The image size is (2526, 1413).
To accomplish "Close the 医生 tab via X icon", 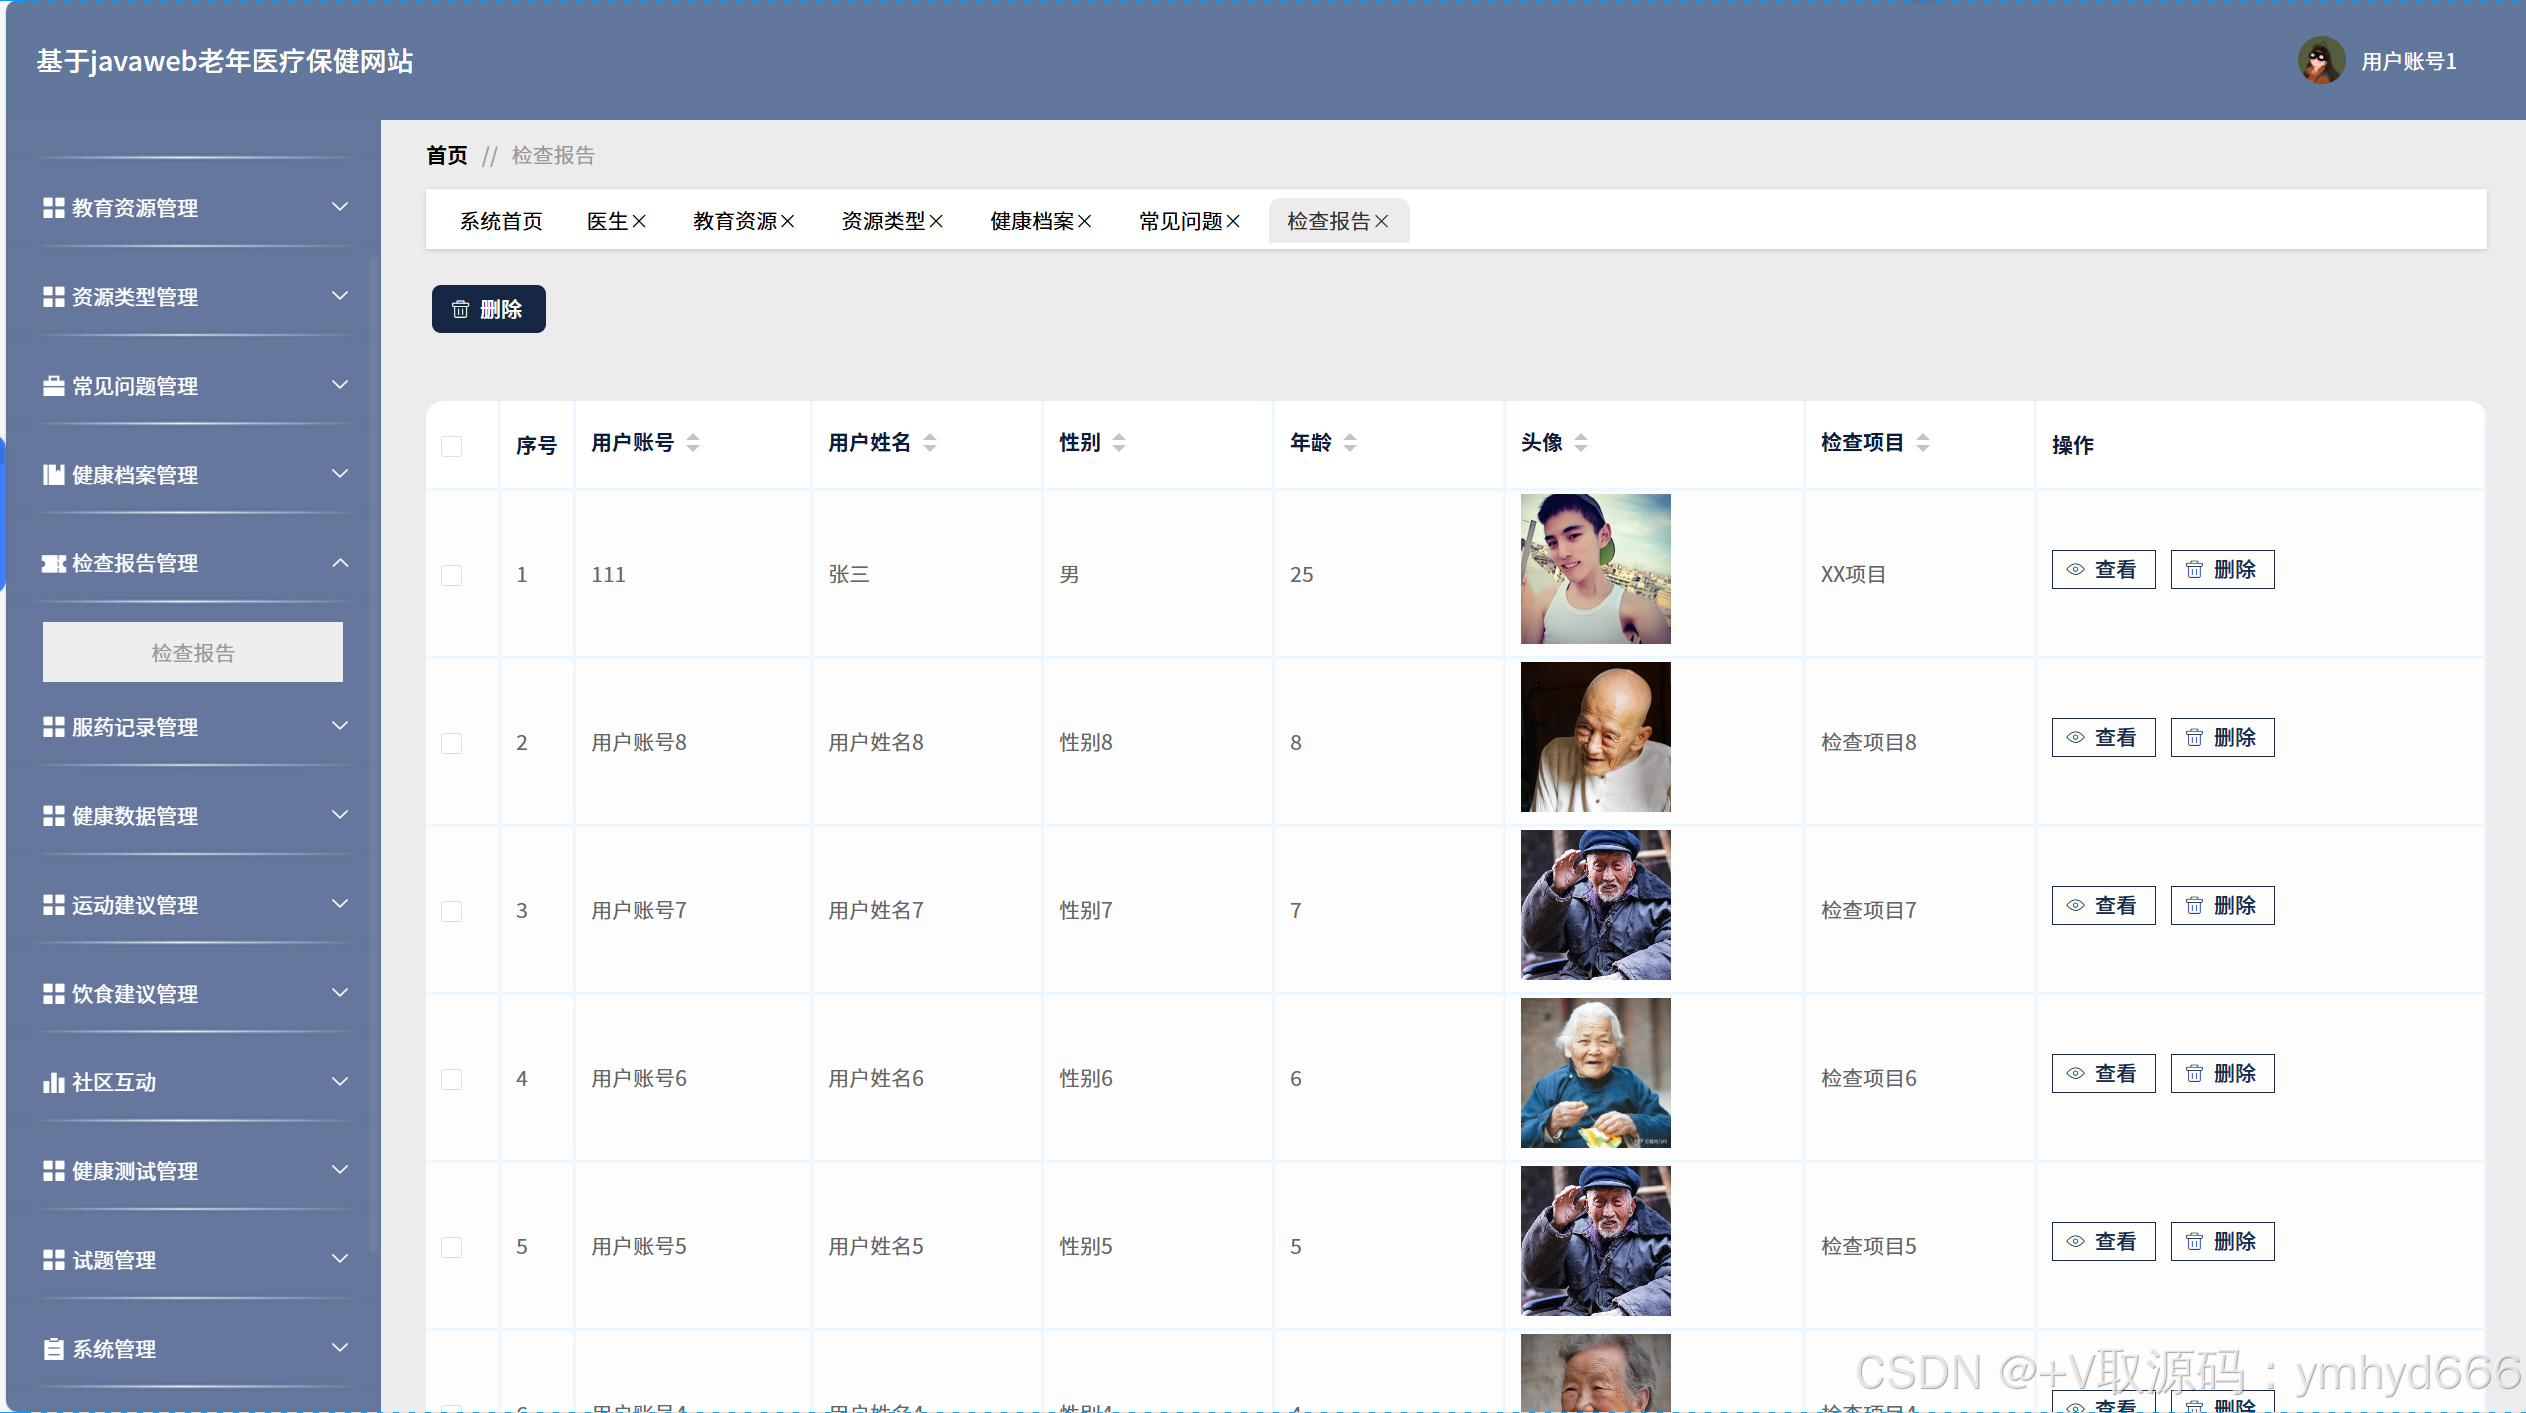I will click(640, 221).
